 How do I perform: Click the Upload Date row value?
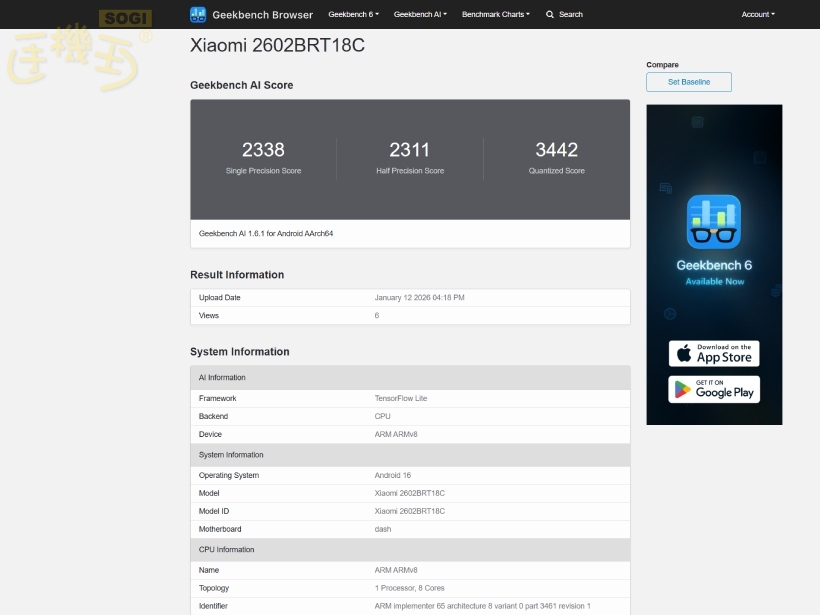(x=419, y=298)
